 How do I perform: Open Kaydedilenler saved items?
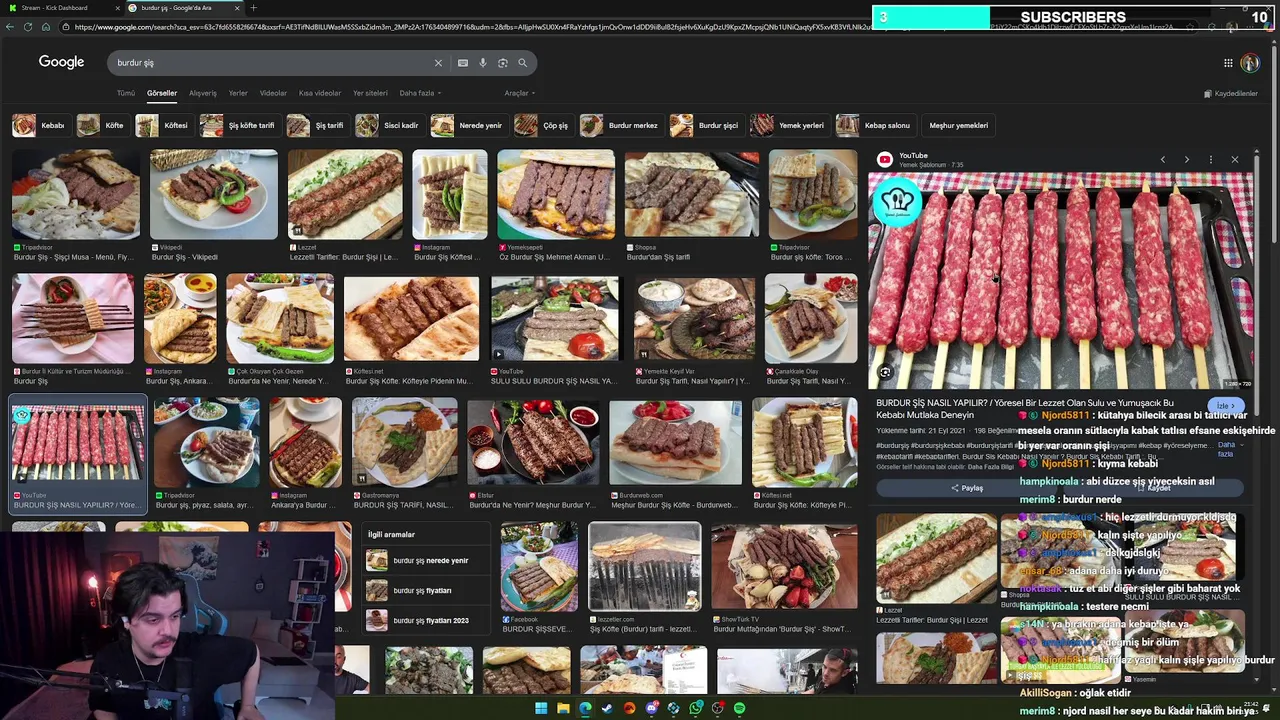click(1231, 94)
